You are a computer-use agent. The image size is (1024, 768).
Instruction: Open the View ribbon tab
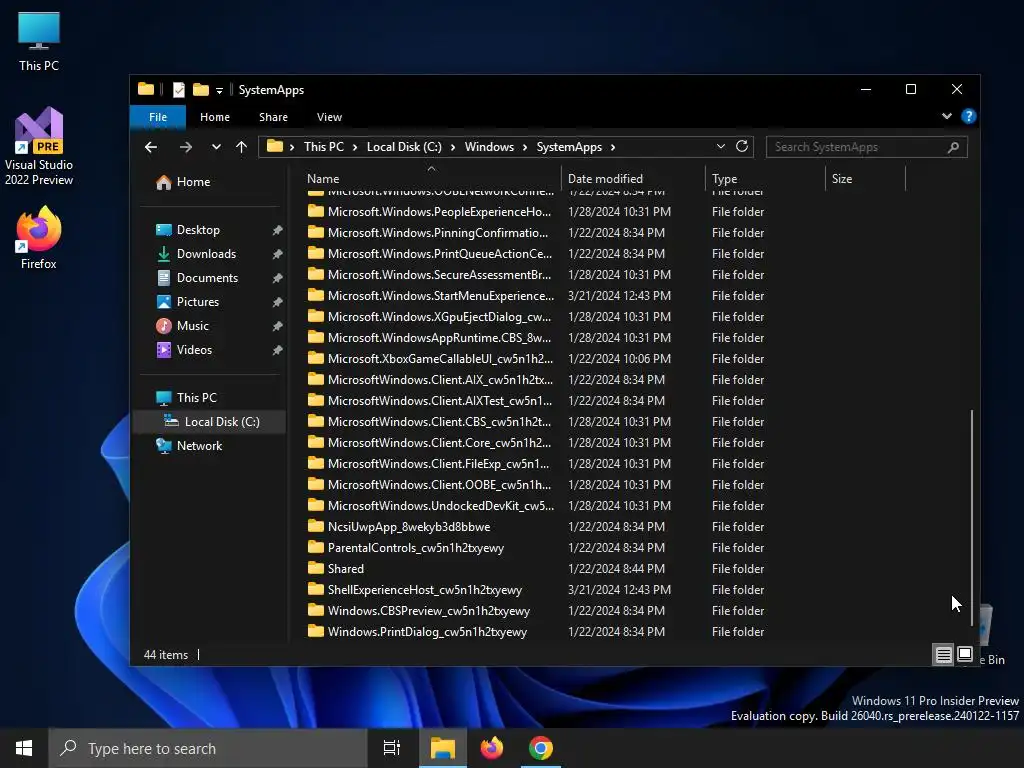[329, 117]
